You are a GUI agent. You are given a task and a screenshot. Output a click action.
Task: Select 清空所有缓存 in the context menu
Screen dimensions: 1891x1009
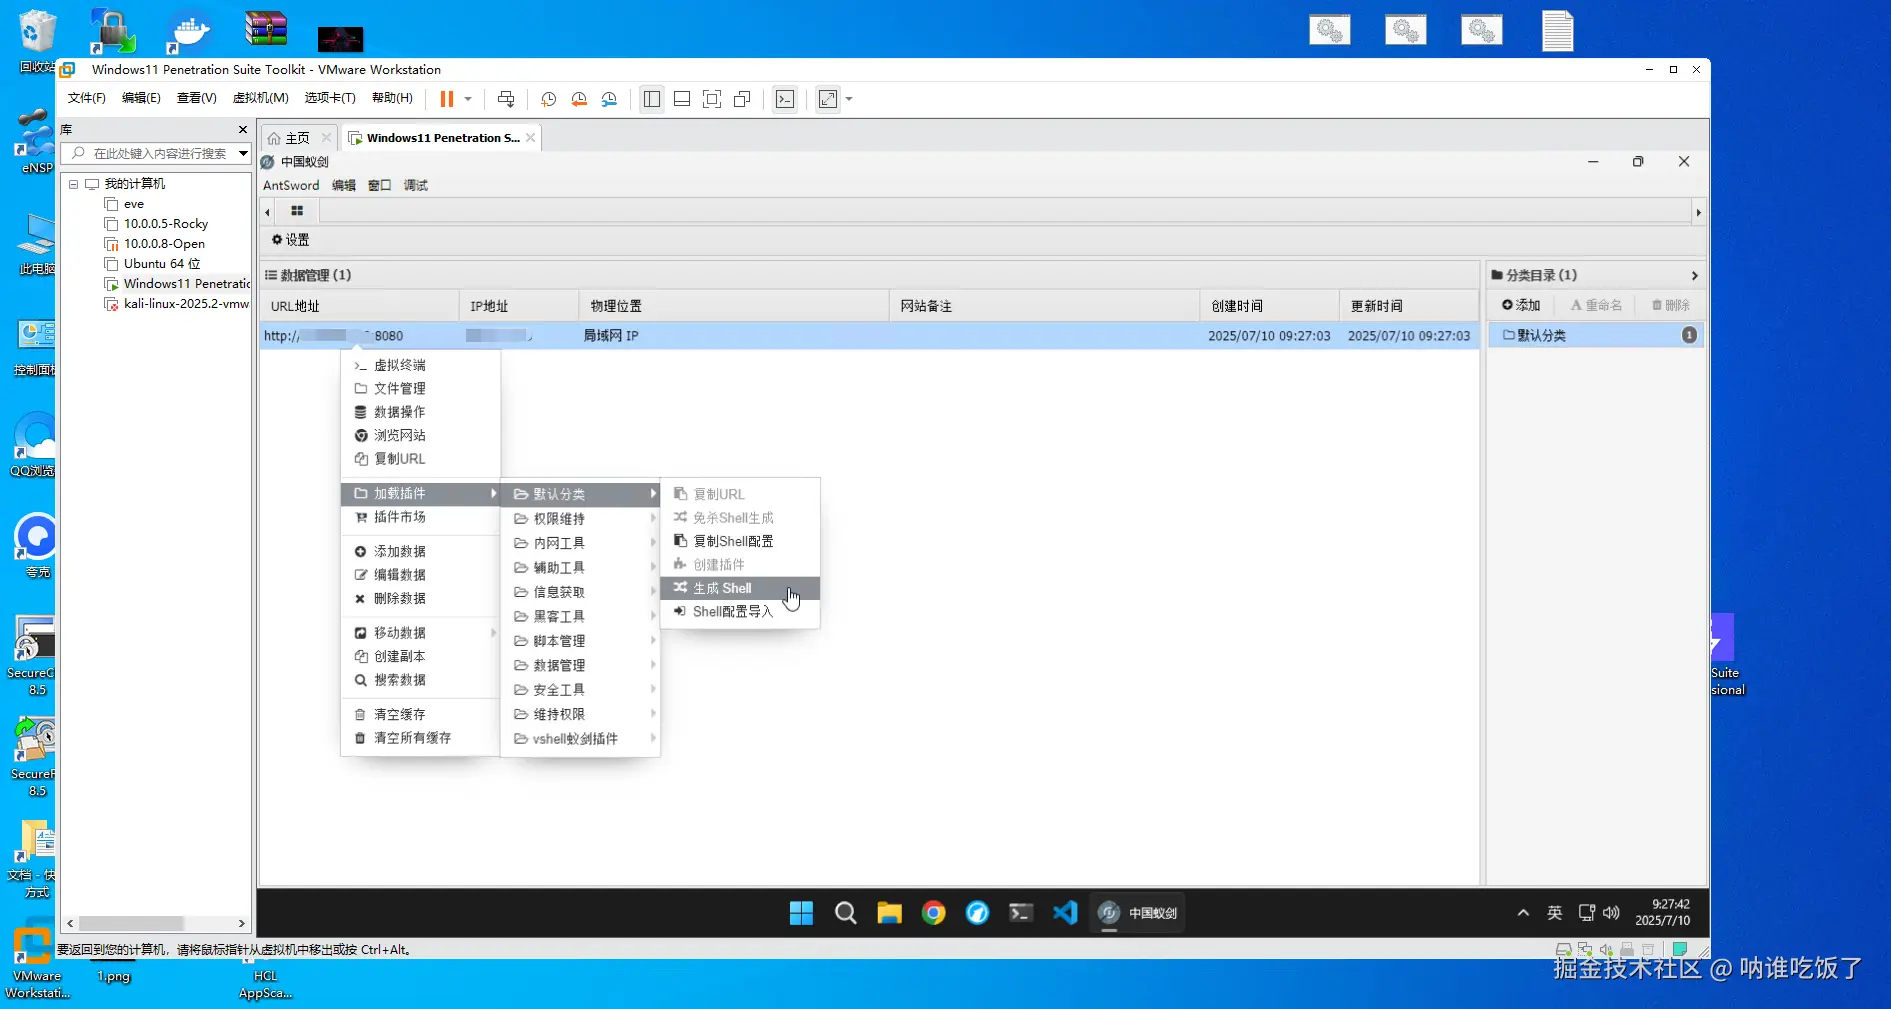pyautogui.click(x=420, y=738)
